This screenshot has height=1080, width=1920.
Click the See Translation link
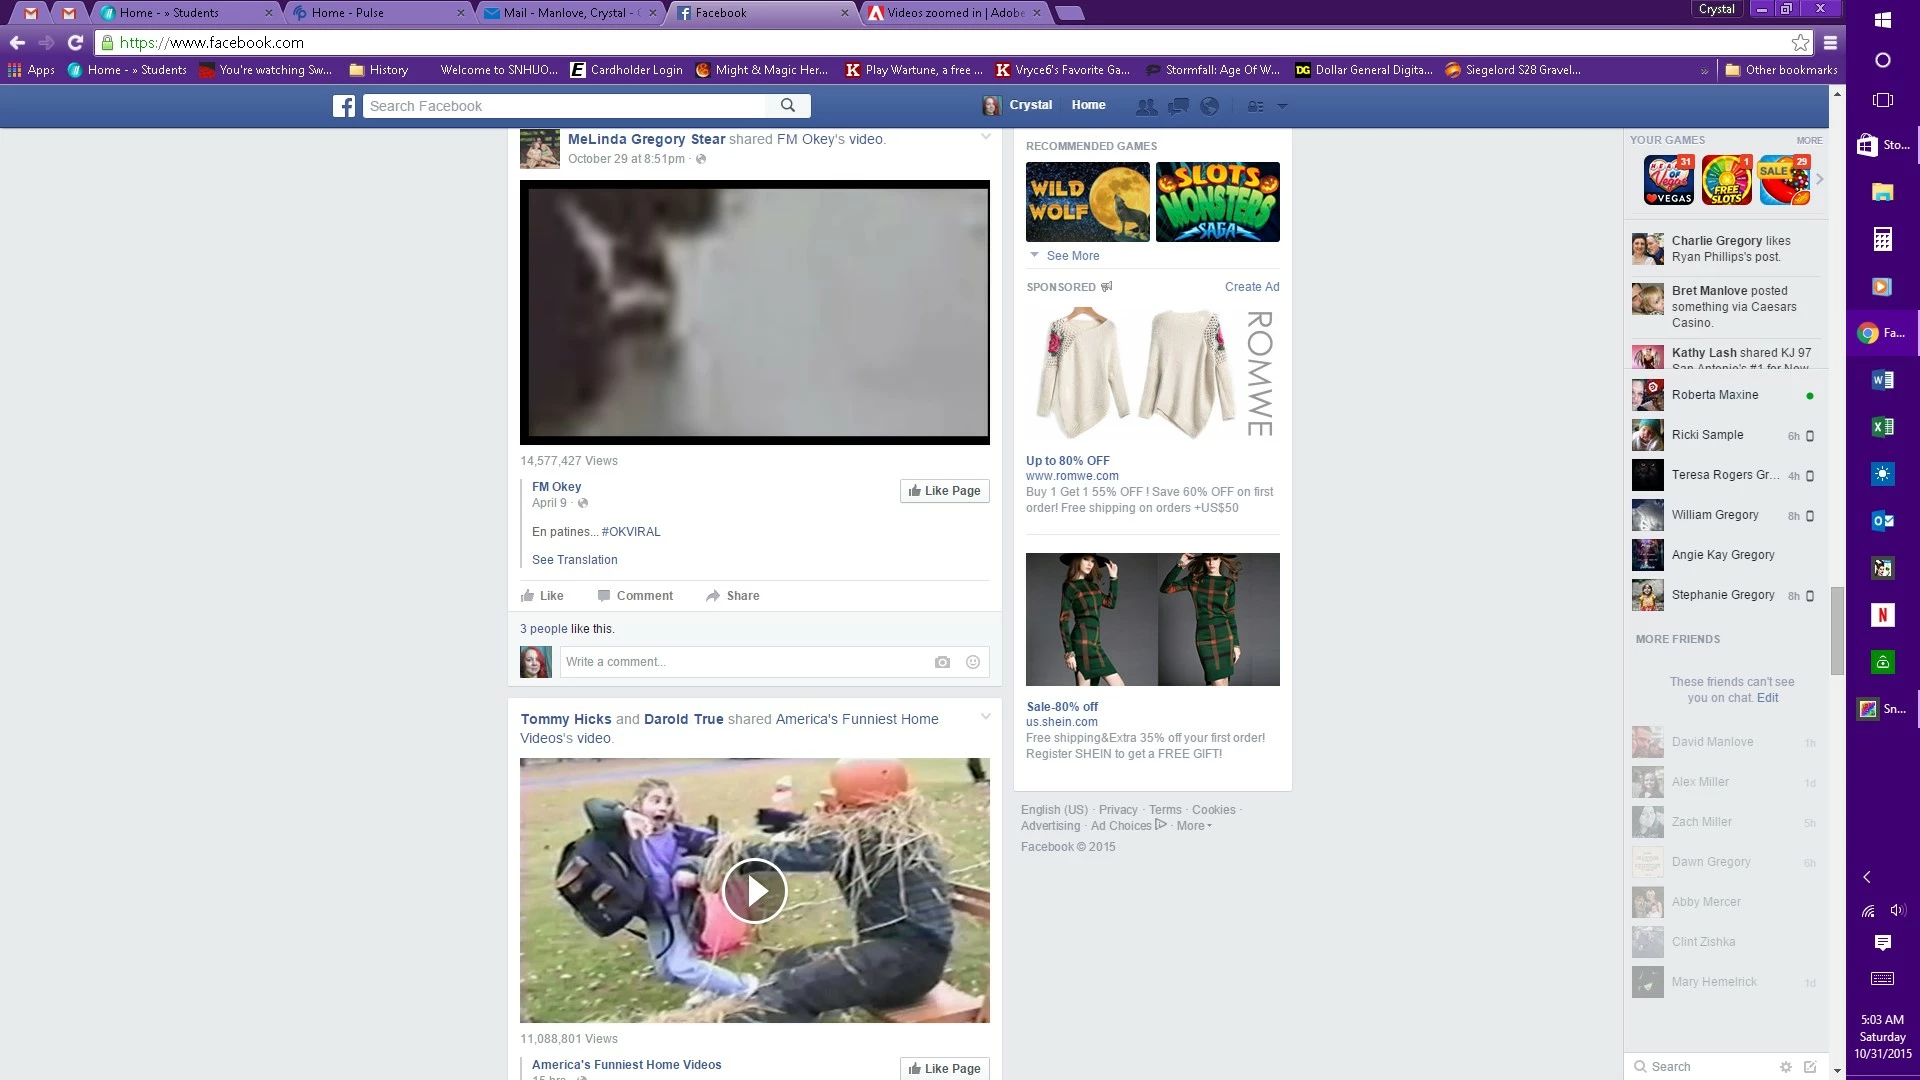point(574,560)
